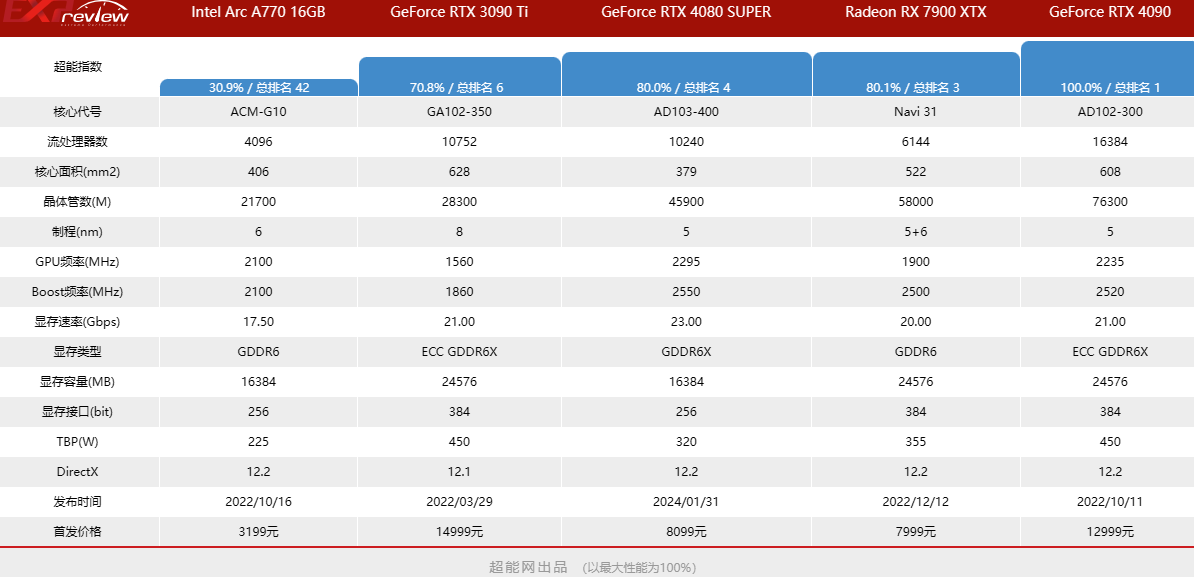
Task: Select the 80.0% rank 4 performance bar
Action: 686,75
